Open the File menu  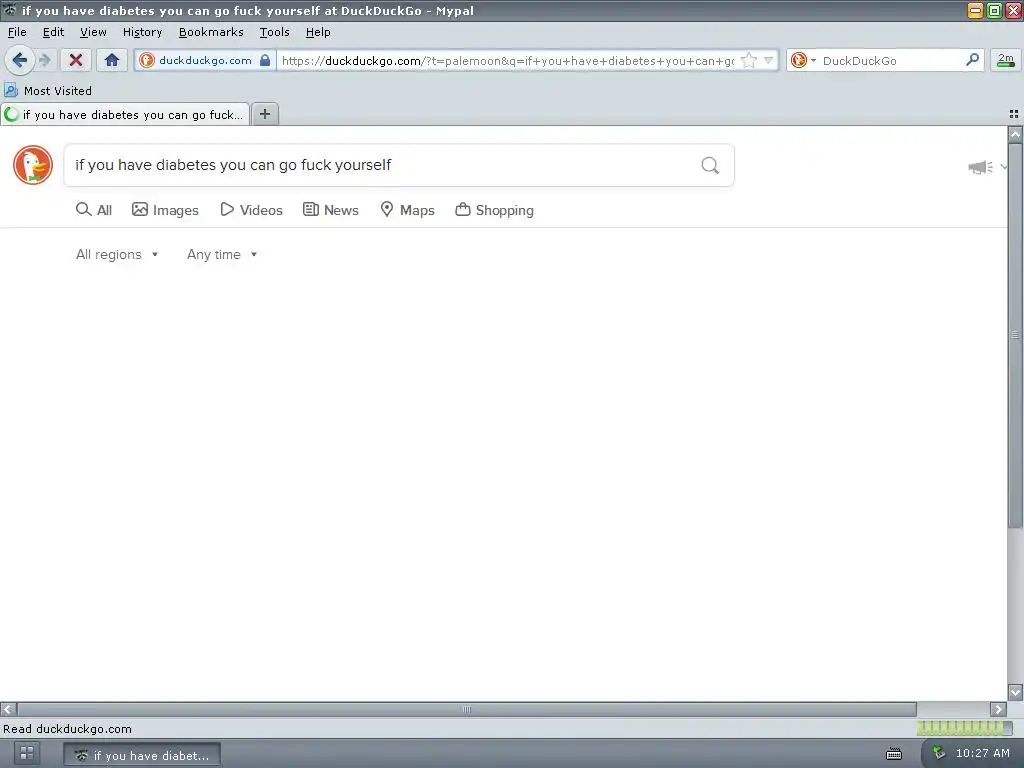17,32
